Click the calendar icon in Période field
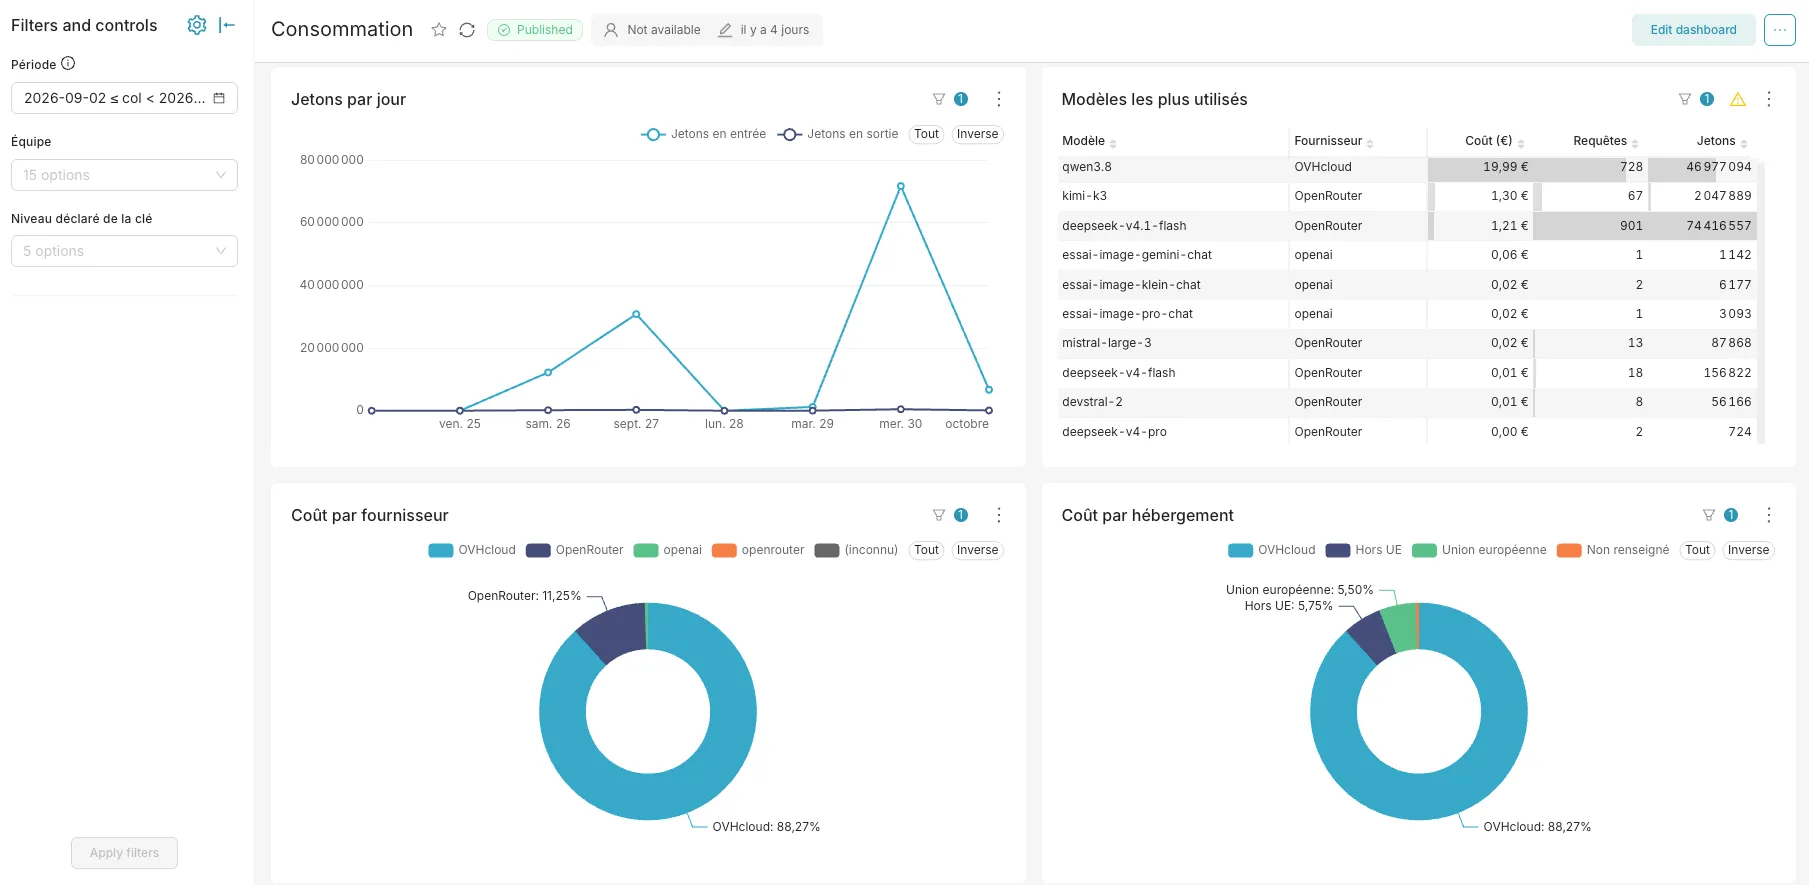The height and width of the screenshot is (885, 1809). (219, 98)
